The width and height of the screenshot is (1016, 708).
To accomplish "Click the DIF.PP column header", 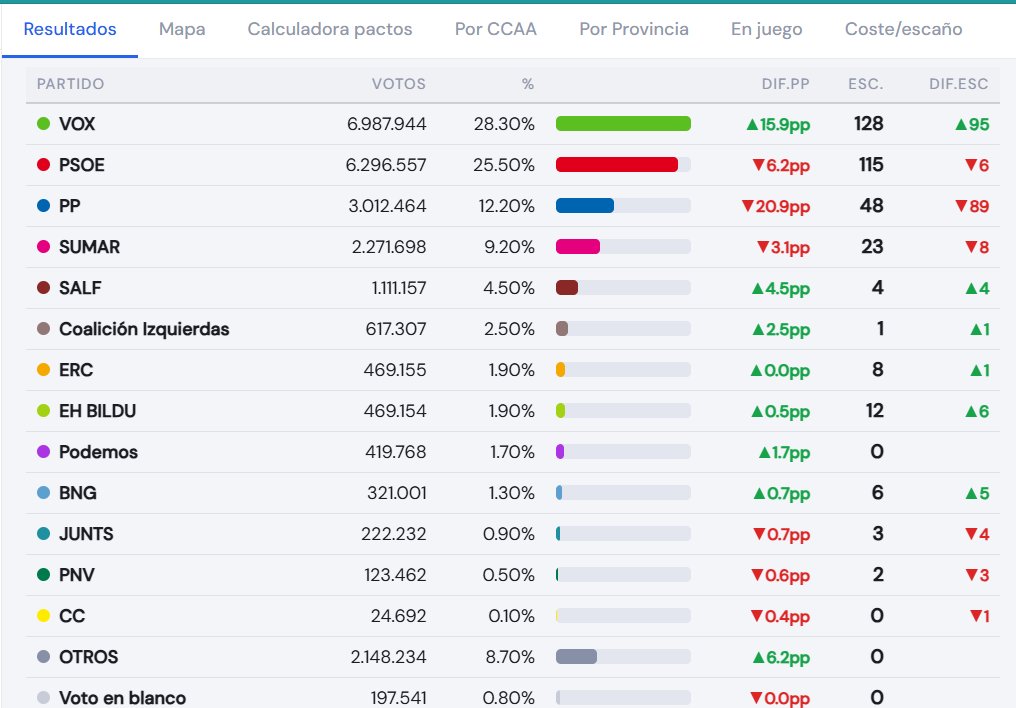I will pos(785,84).
